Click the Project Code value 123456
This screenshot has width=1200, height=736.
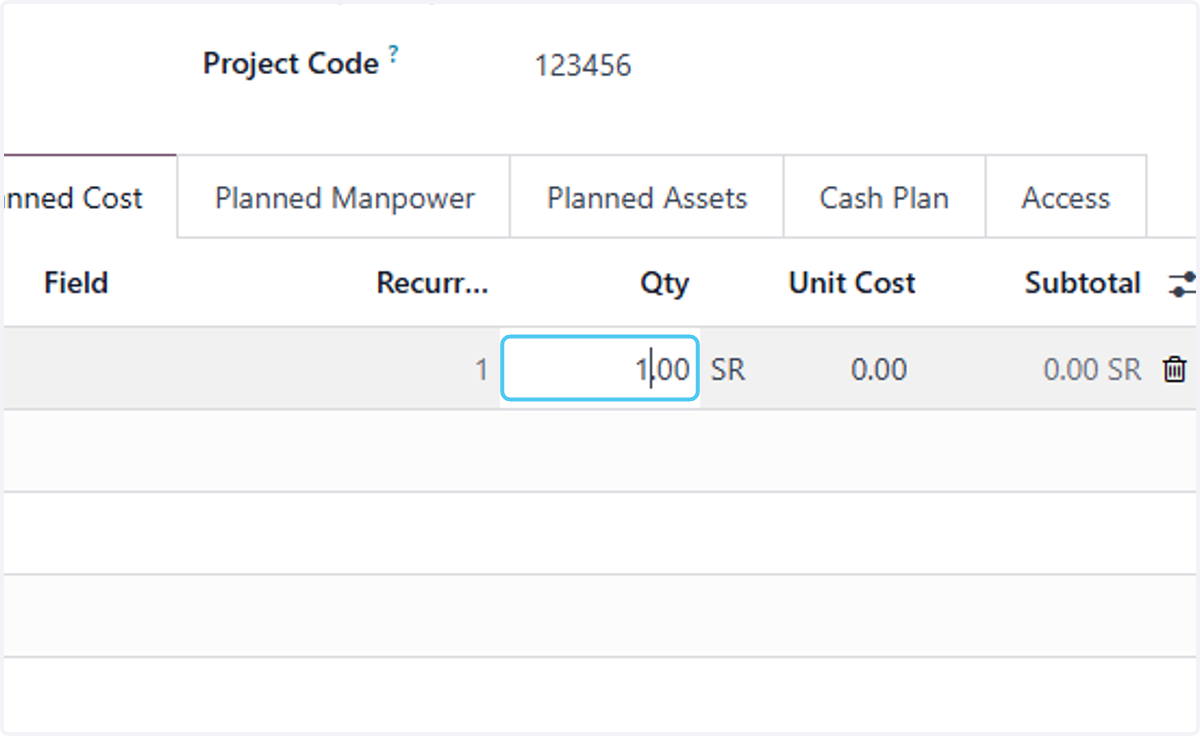tap(583, 66)
